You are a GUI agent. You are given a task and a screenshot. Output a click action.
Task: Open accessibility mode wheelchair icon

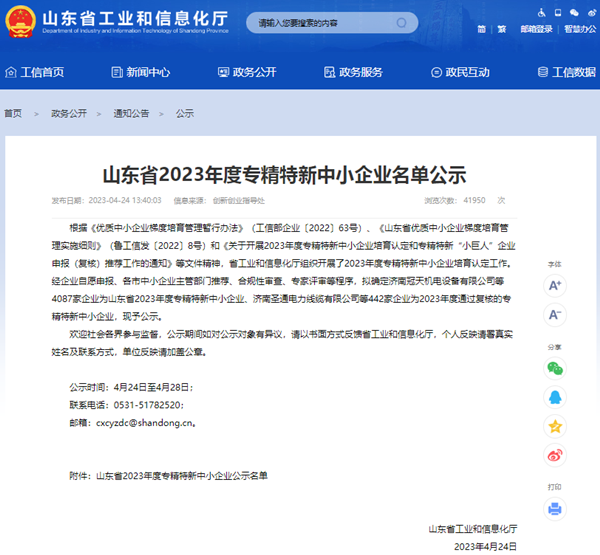[x=541, y=12]
